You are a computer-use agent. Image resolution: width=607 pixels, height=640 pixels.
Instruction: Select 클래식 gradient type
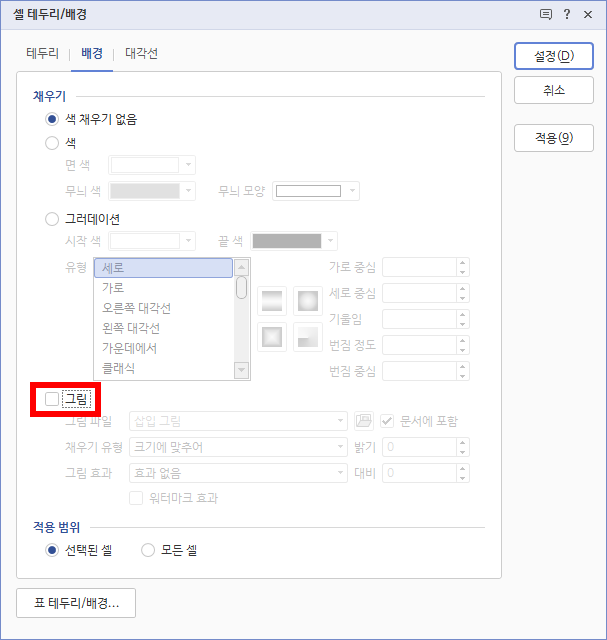(163, 368)
